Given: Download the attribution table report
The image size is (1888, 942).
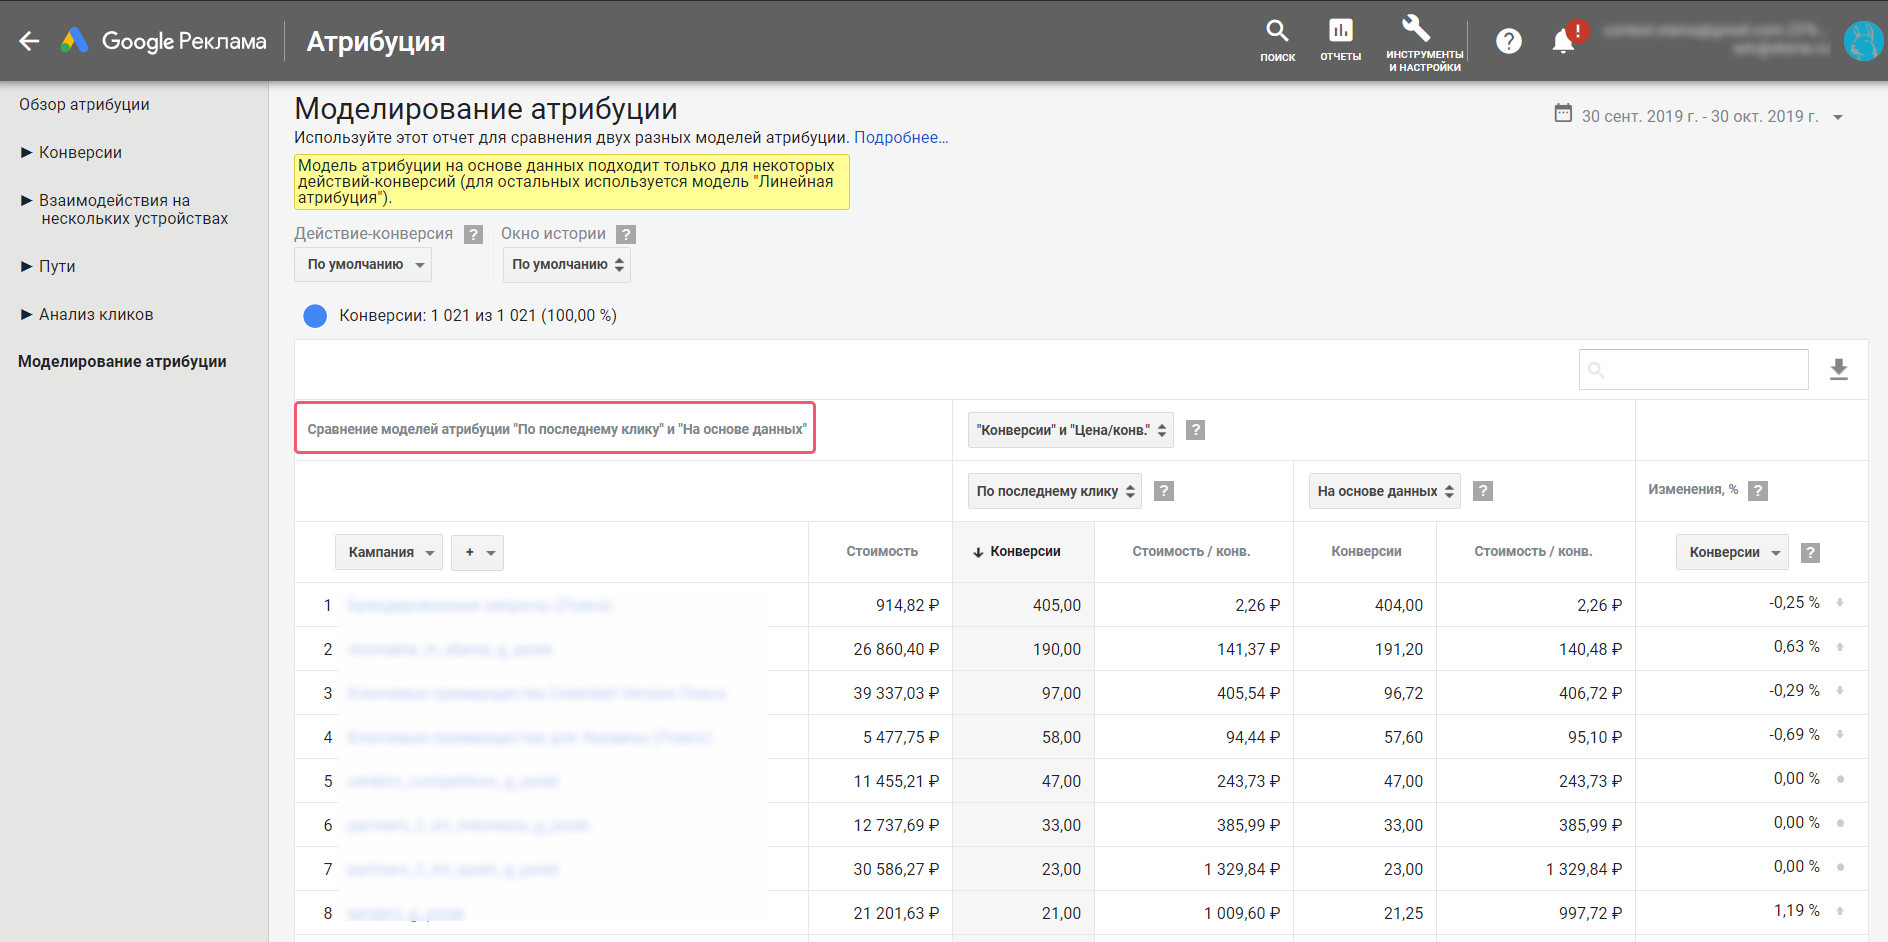Looking at the screenshot, I should 1838,370.
